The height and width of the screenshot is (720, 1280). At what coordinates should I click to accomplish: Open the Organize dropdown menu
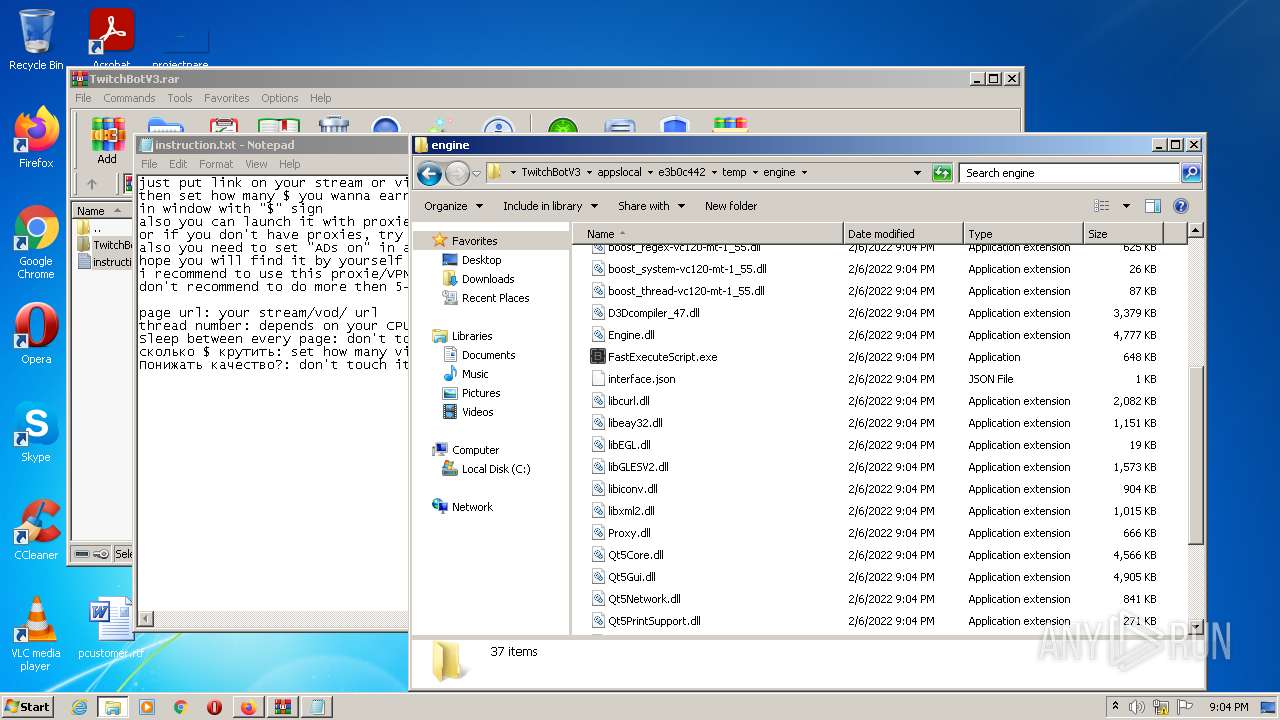click(x=453, y=206)
